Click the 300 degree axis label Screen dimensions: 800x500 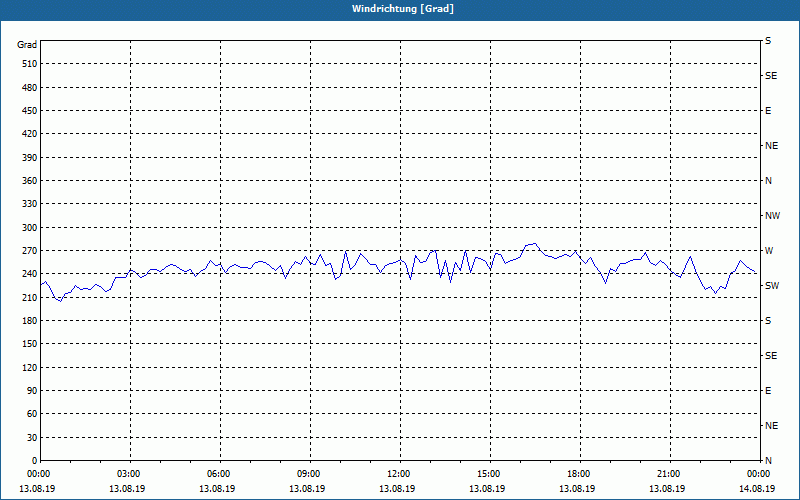point(30,228)
